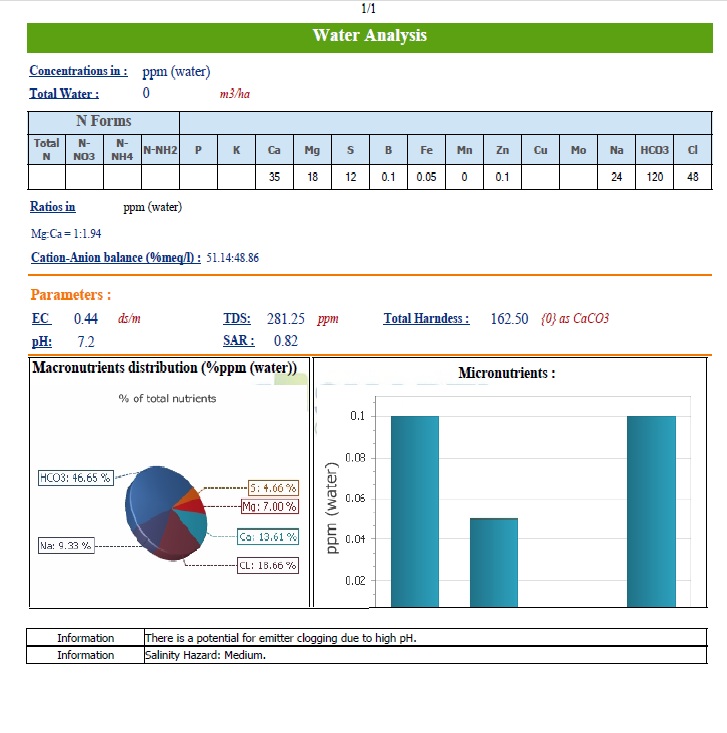Open the 'Concentrations in :' link
Viewport: 727px width, 733px height.
point(78,71)
